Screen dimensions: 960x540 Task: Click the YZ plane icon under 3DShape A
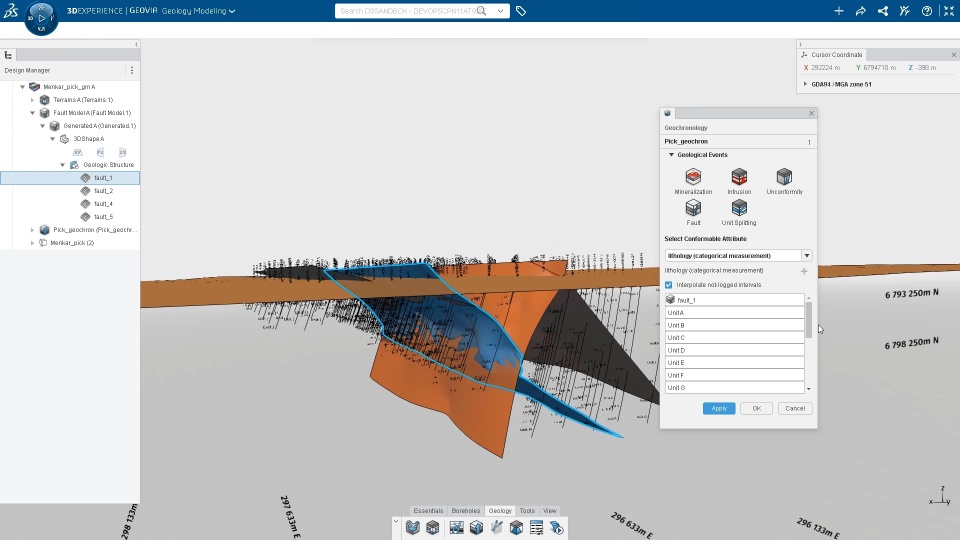(x=100, y=152)
